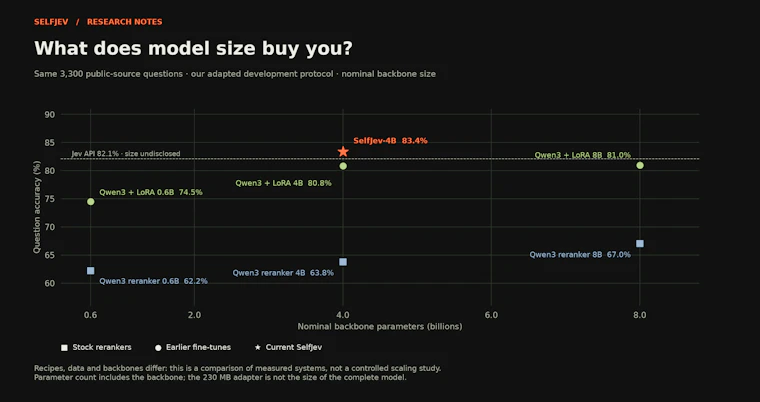
Task: Open the SELFJEV breadcrumb link
Action: [x=51, y=22]
